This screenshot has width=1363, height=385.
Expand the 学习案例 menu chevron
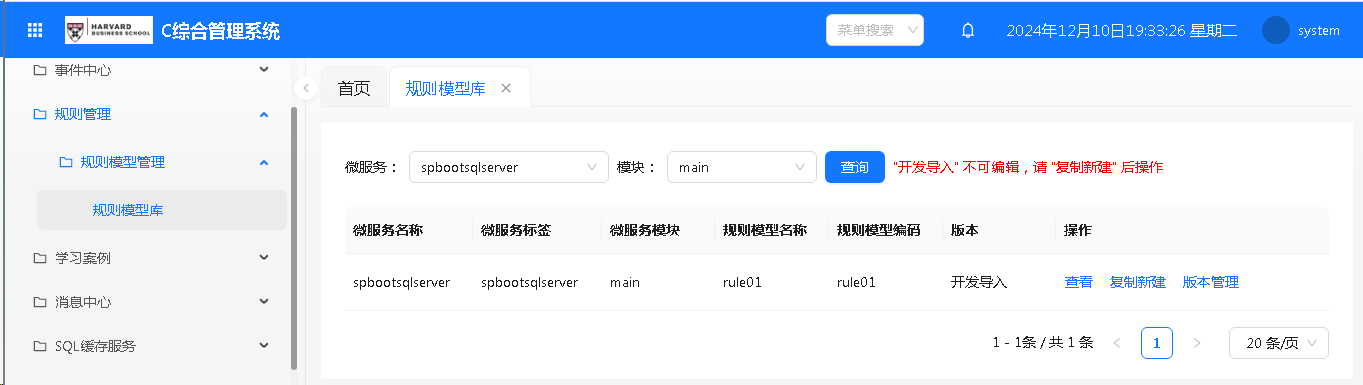pyautogui.click(x=264, y=258)
